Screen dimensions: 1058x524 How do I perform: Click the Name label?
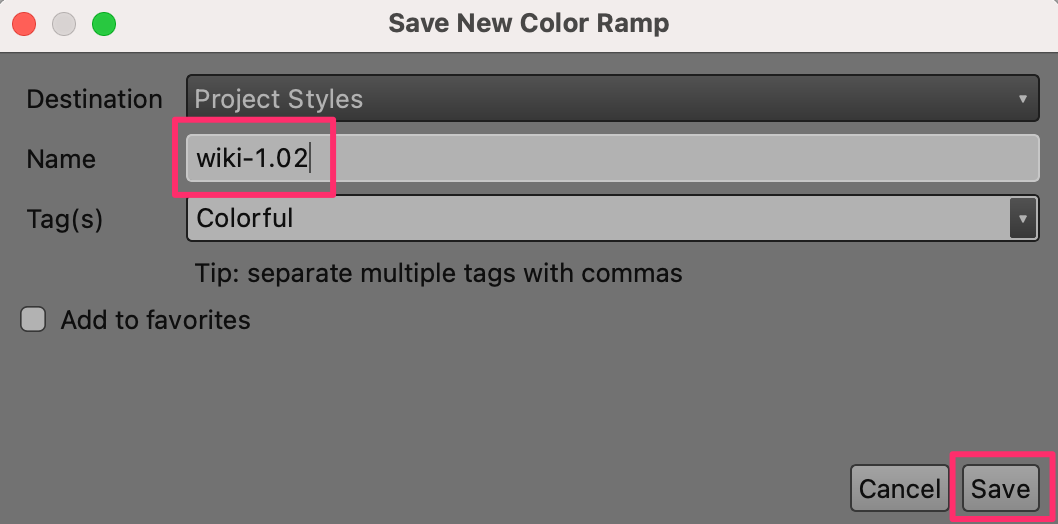tap(61, 159)
